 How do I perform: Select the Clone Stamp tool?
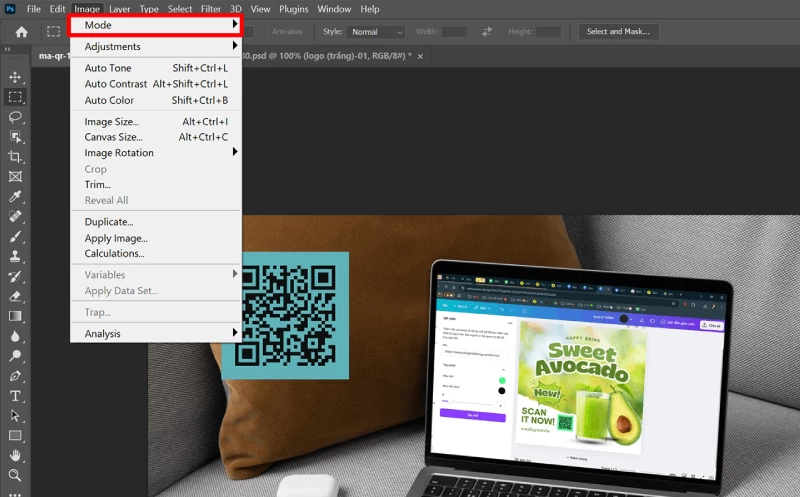pyautogui.click(x=15, y=256)
